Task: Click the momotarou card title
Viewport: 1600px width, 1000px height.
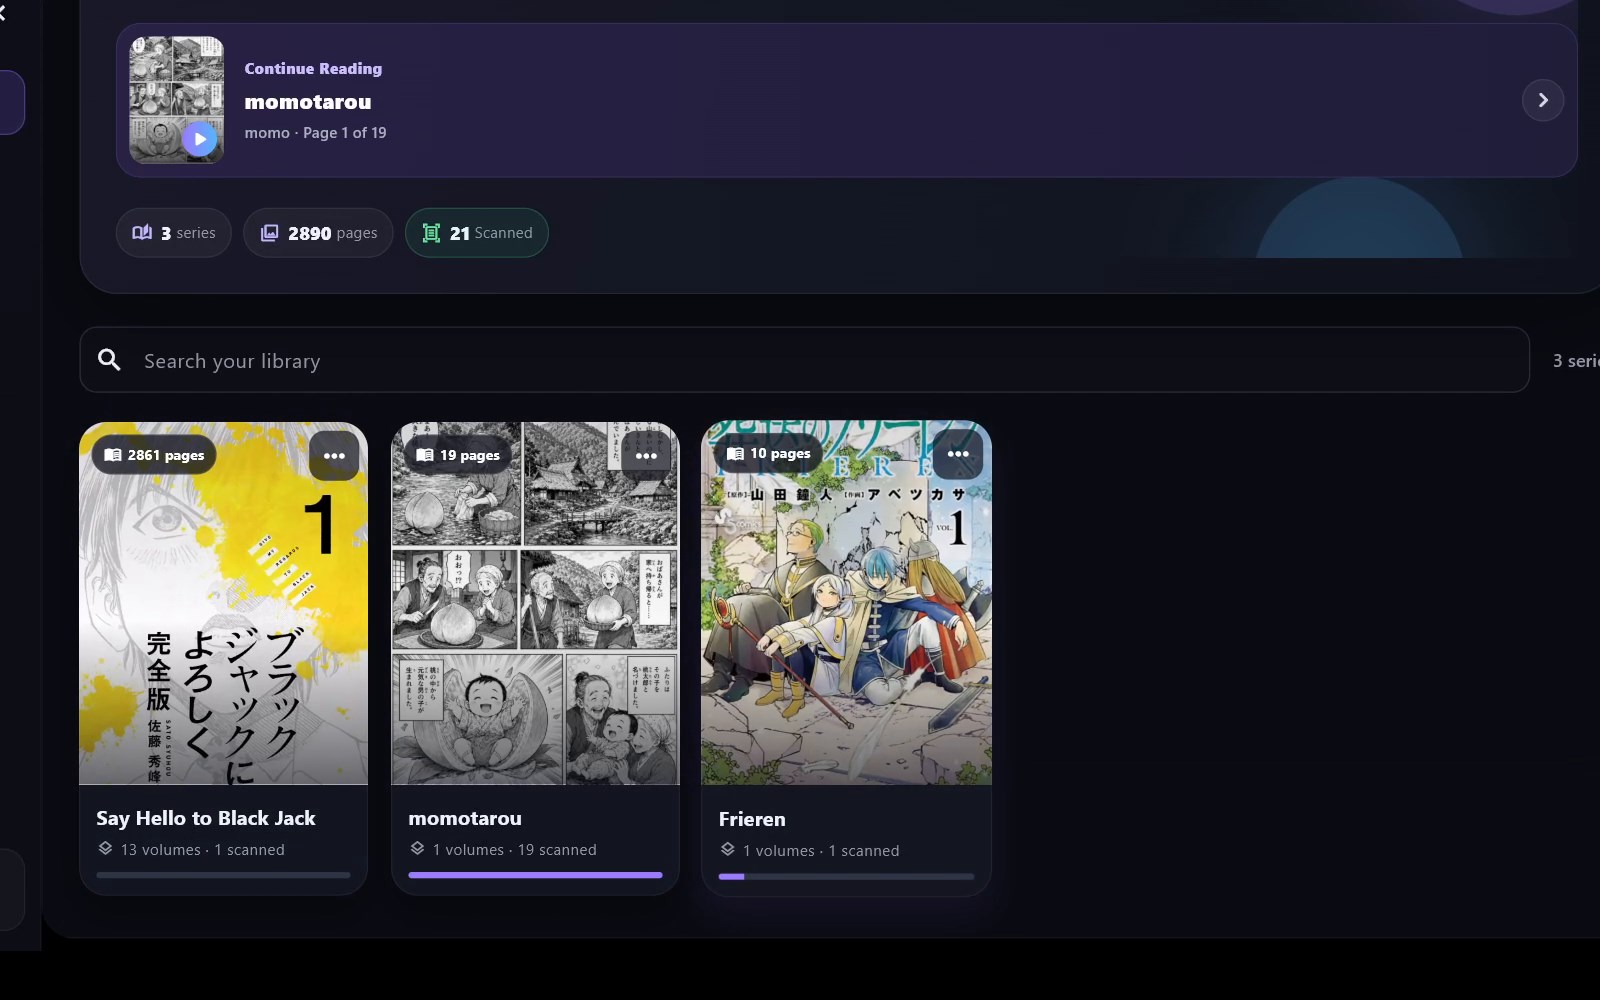Action: [x=465, y=818]
